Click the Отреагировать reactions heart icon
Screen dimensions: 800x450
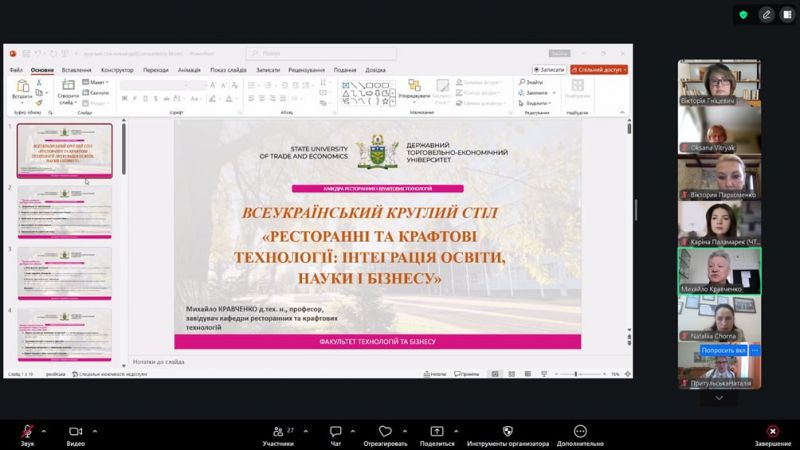click(x=385, y=432)
